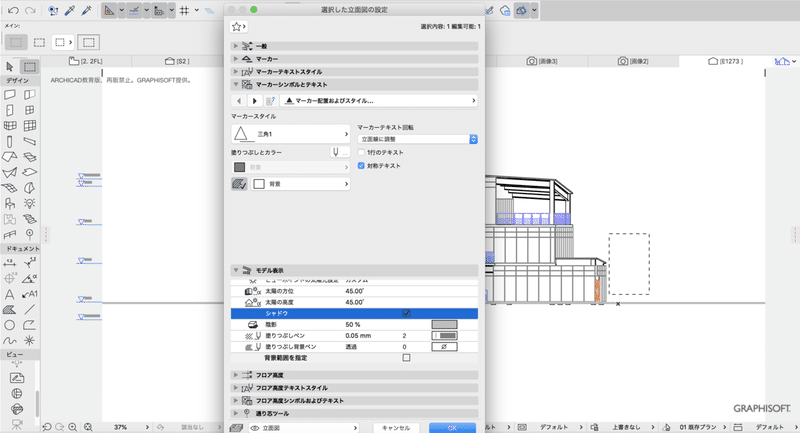800x433 pixels.
Task: Expand the フロア高度テキストスタイル panel
Action: [236, 388]
